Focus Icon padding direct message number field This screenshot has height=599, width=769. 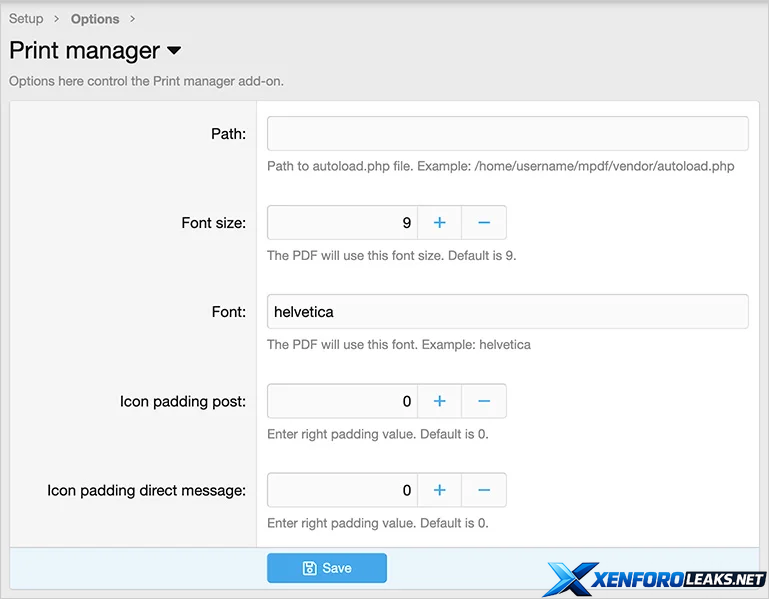coord(342,490)
